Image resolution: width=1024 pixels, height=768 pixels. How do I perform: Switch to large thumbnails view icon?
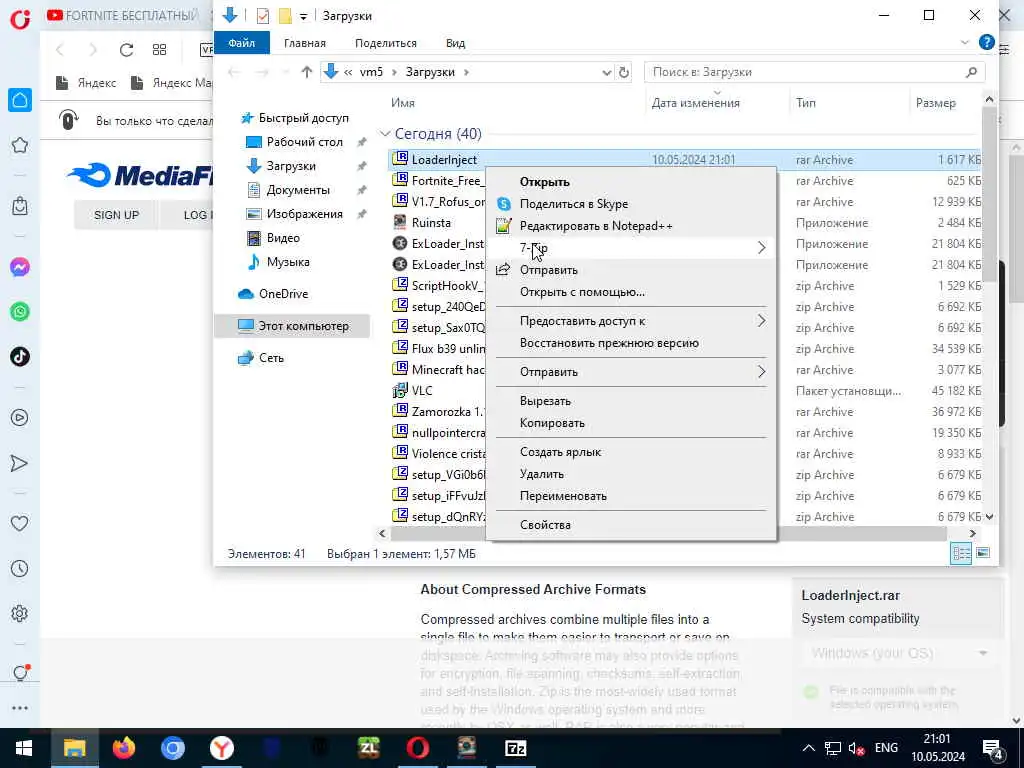982,553
